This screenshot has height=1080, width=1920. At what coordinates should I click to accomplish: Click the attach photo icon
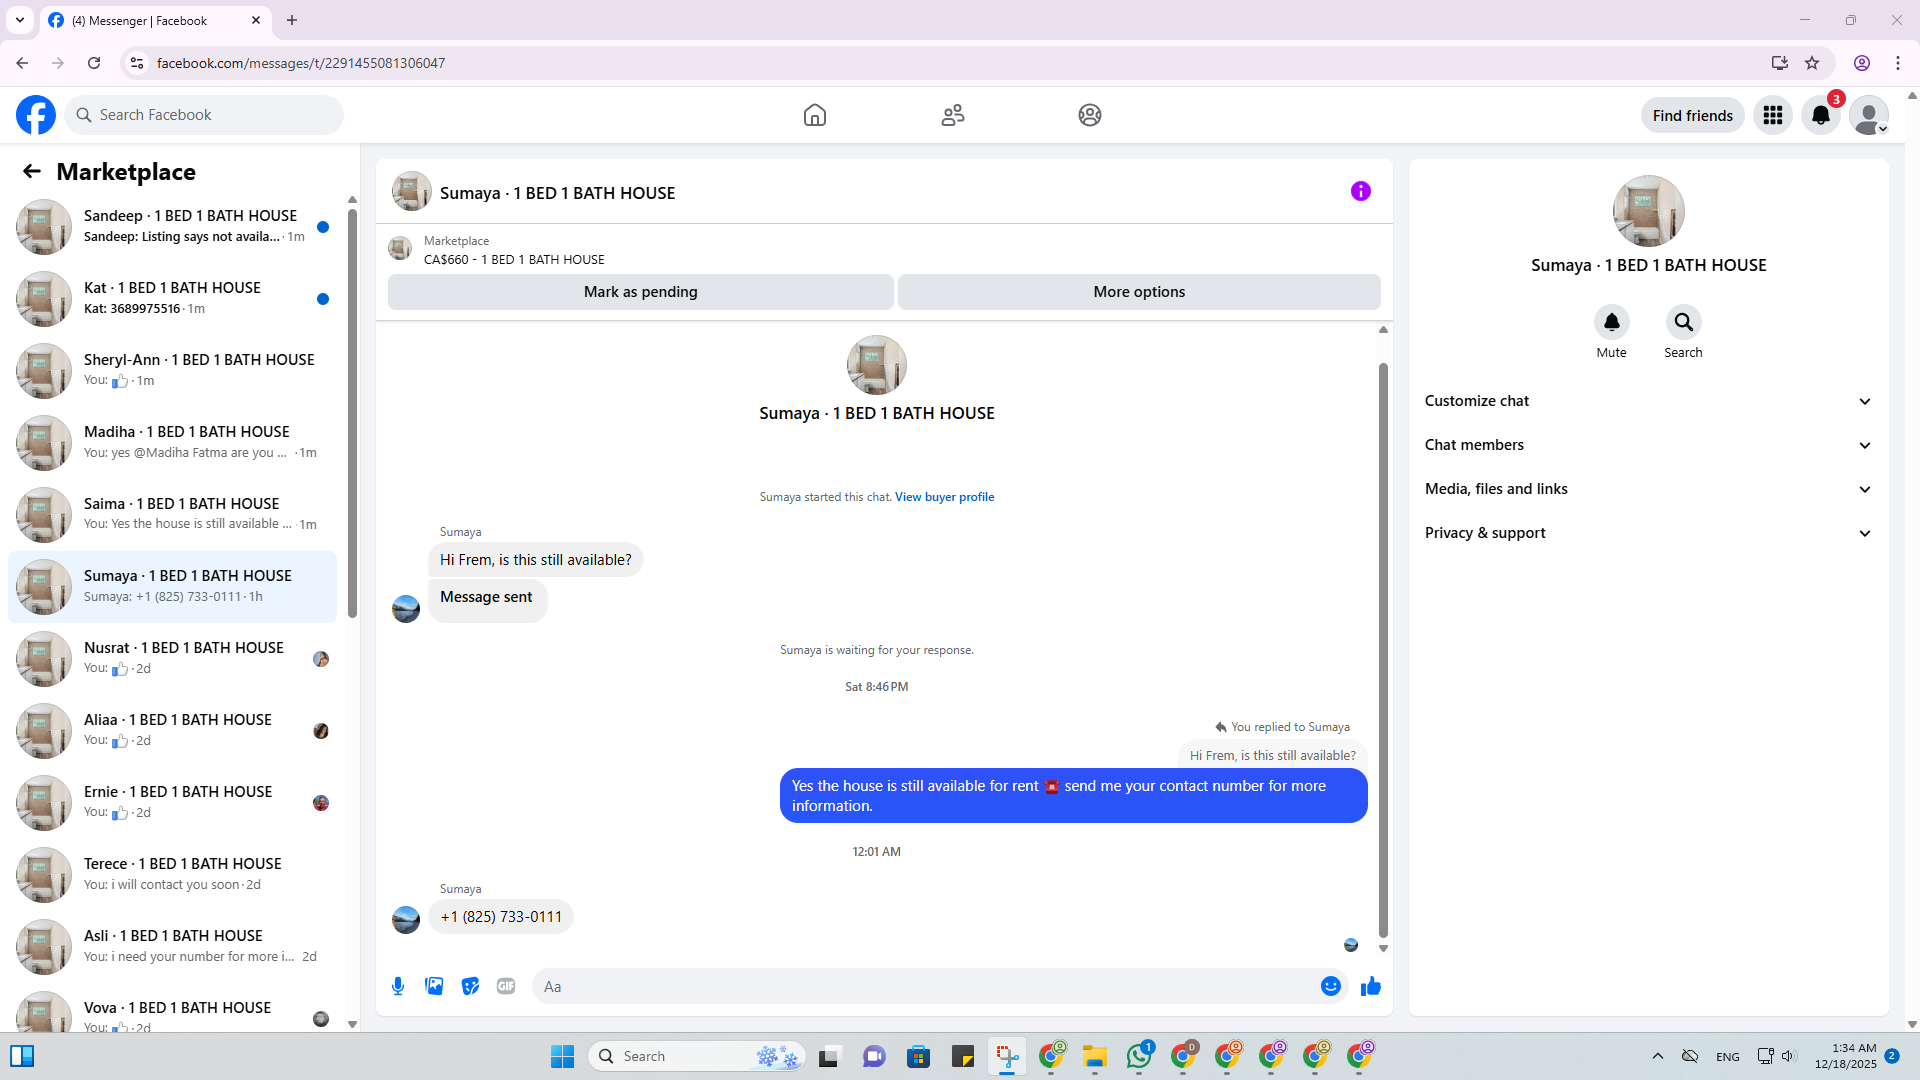click(x=434, y=986)
